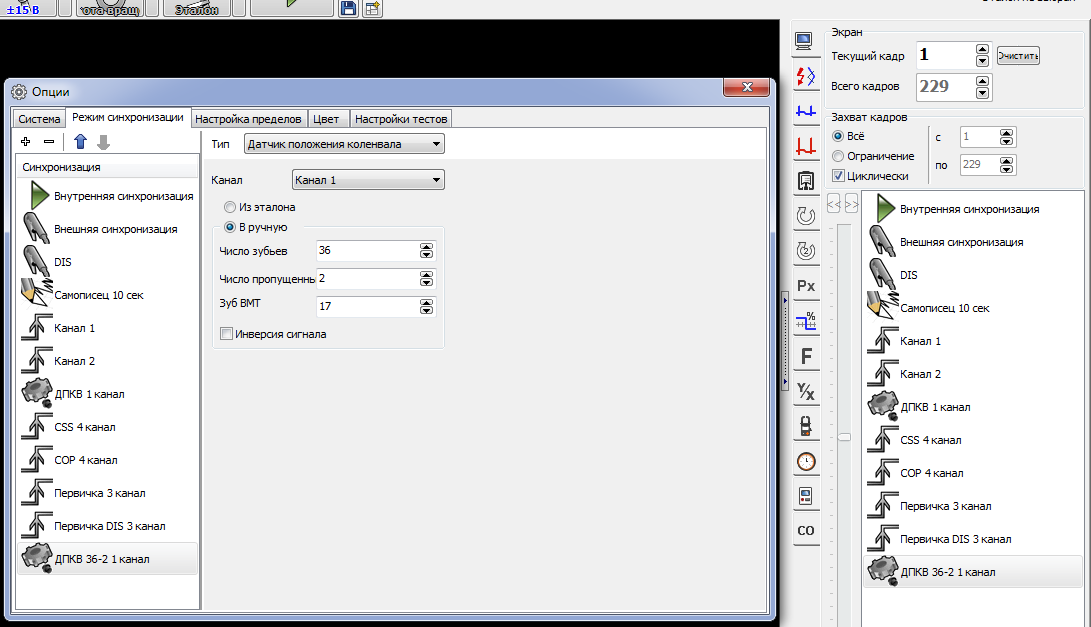Viewport: 1091px width, 627px height.
Task: Switch to the 'Настройки тестов' tab
Action: click(x=401, y=119)
